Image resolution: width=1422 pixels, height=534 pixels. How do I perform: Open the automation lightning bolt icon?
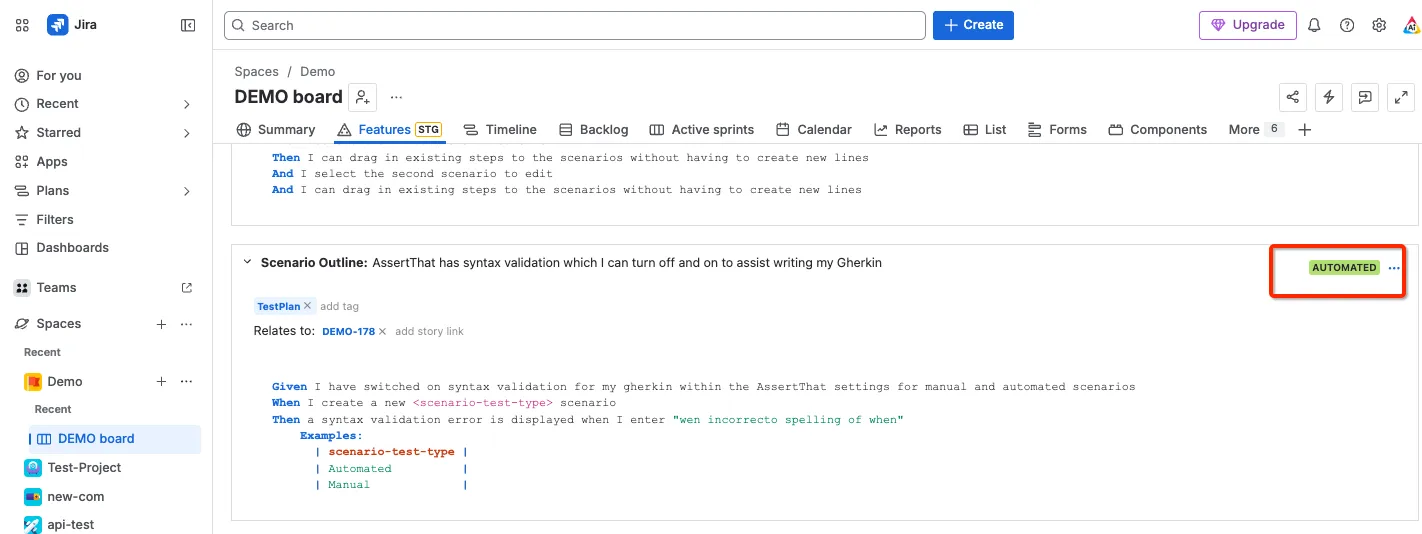[x=1329, y=97]
